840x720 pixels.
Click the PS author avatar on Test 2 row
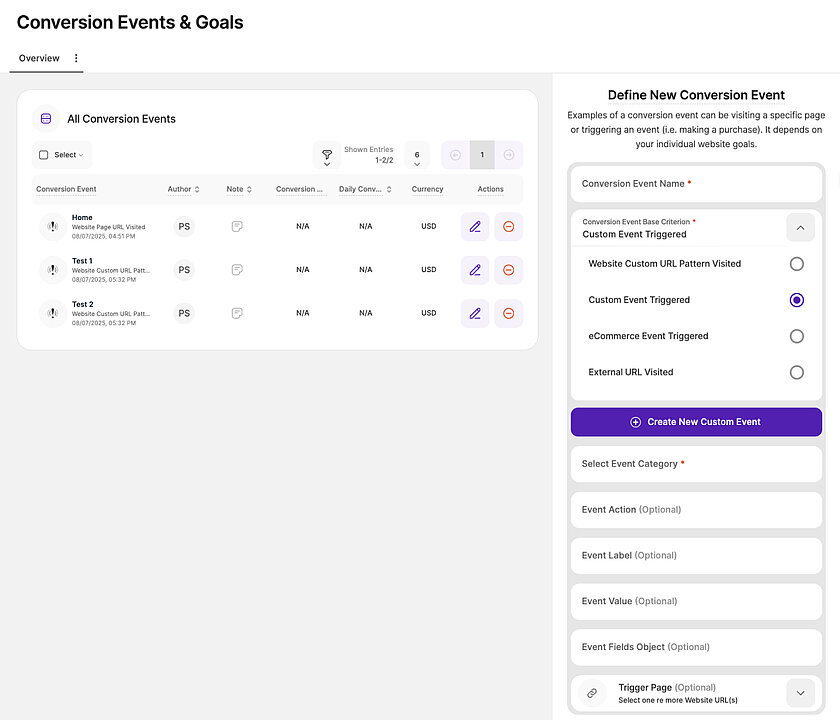click(182, 313)
